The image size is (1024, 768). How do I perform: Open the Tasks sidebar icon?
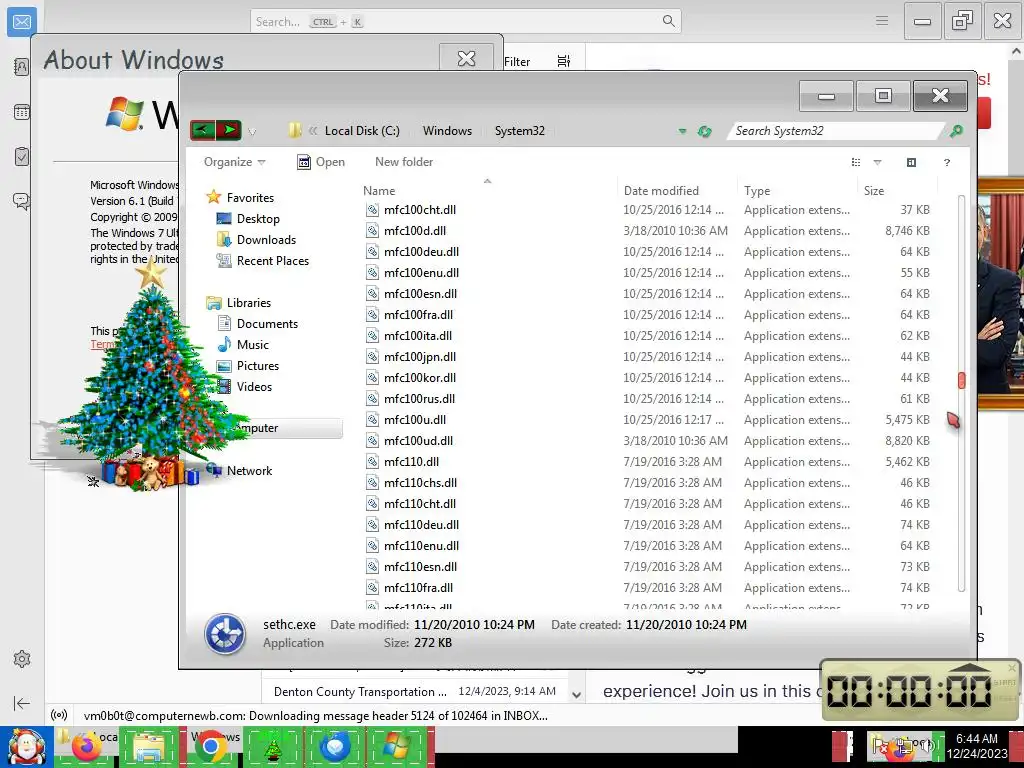22,157
